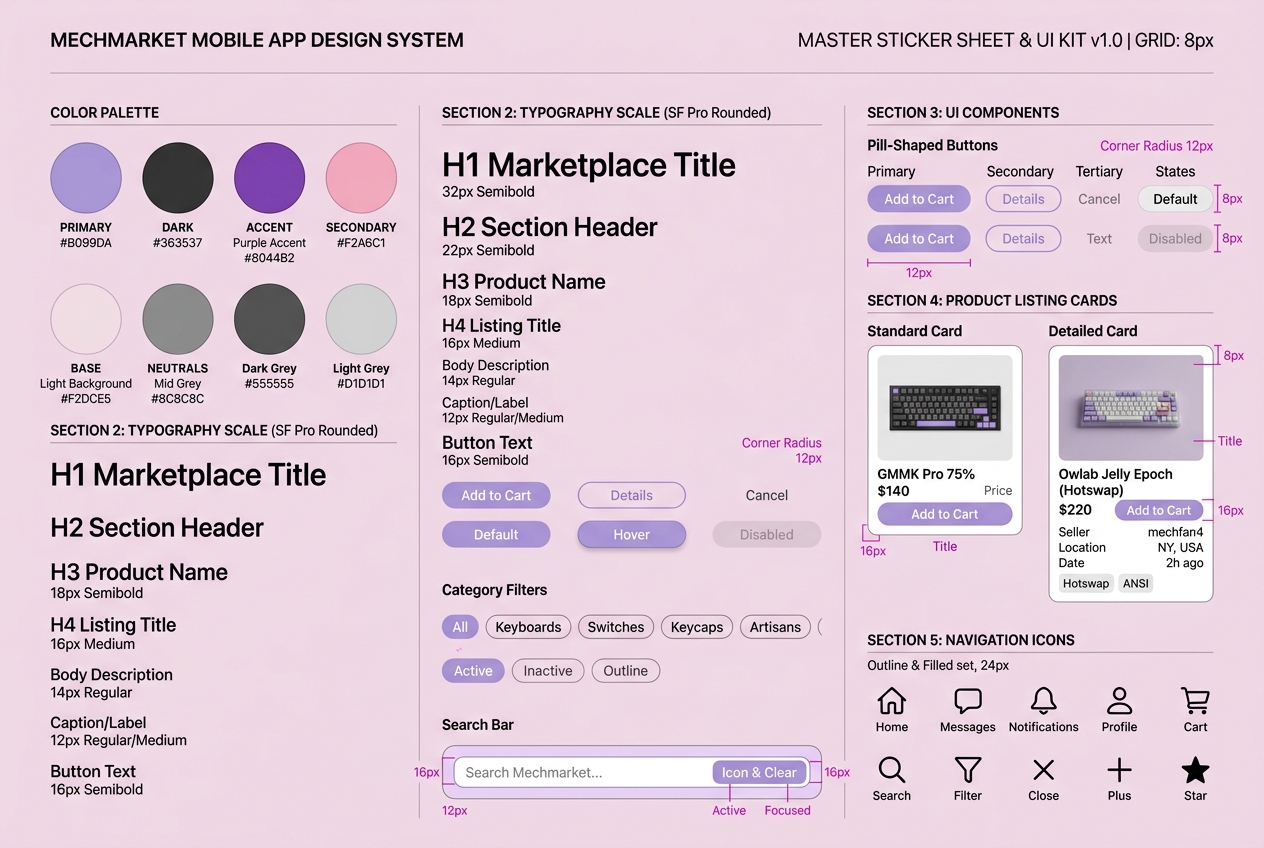1264x848 pixels.
Task: Click the Owlab Jelly Epoch product title
Action: click(1115, 482)
